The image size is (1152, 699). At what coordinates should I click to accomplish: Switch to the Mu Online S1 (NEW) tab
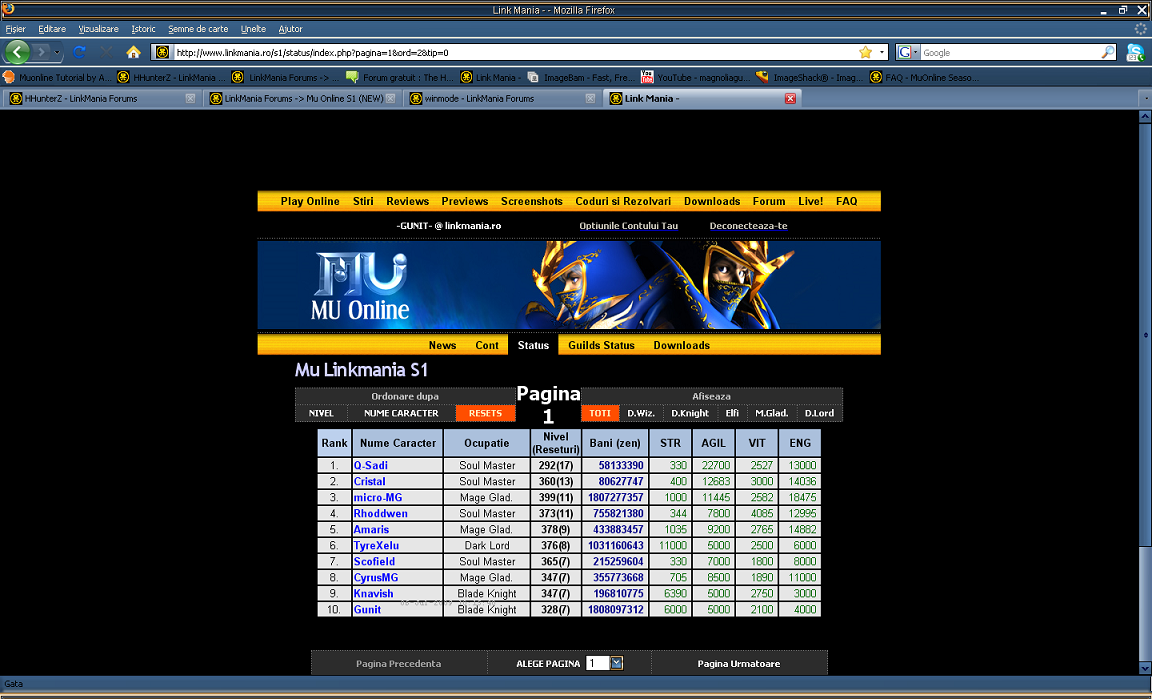point(301,98)
